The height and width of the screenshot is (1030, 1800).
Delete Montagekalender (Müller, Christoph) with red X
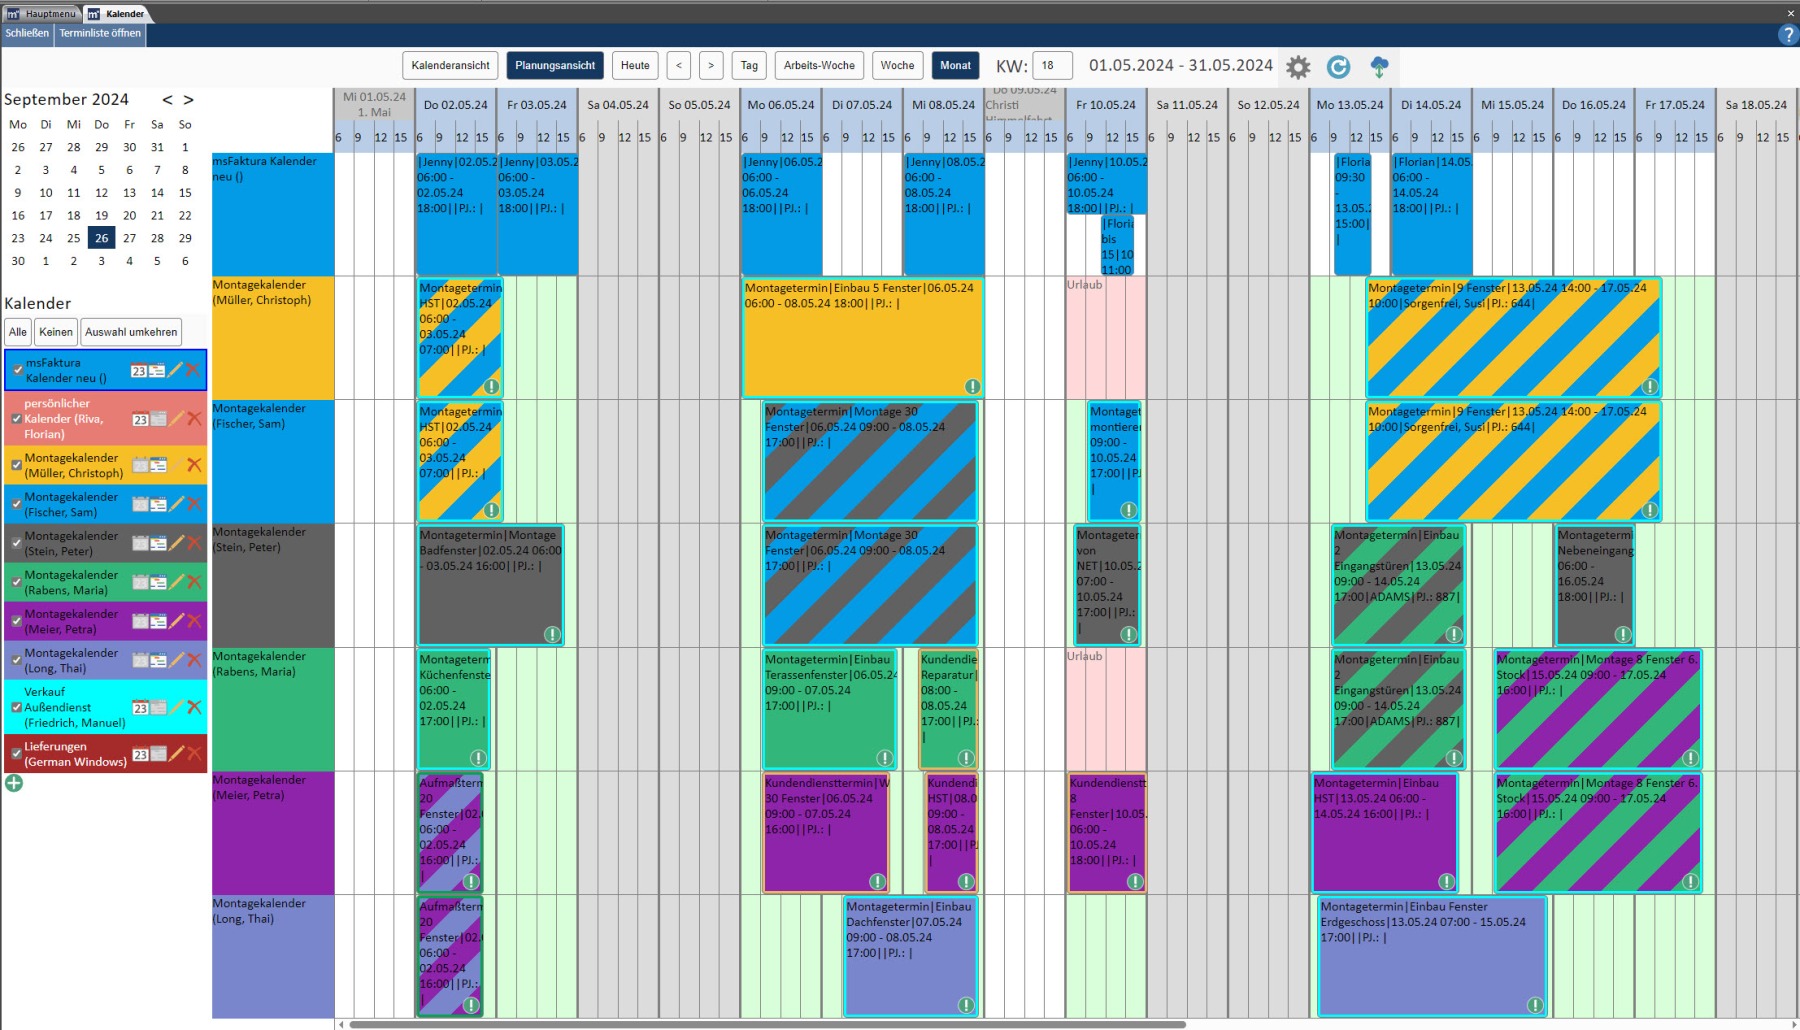(194, 465)
